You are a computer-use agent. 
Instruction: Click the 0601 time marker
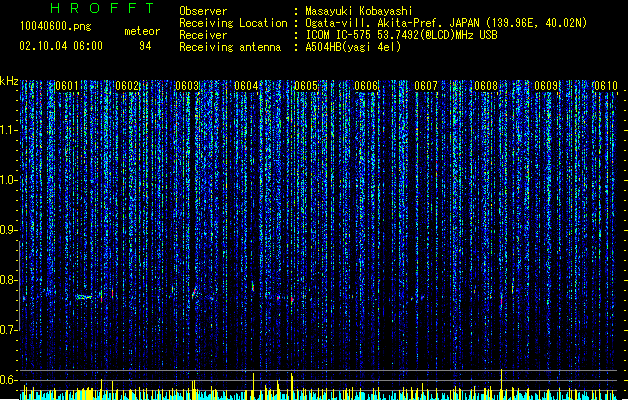[x=67, y=86]
